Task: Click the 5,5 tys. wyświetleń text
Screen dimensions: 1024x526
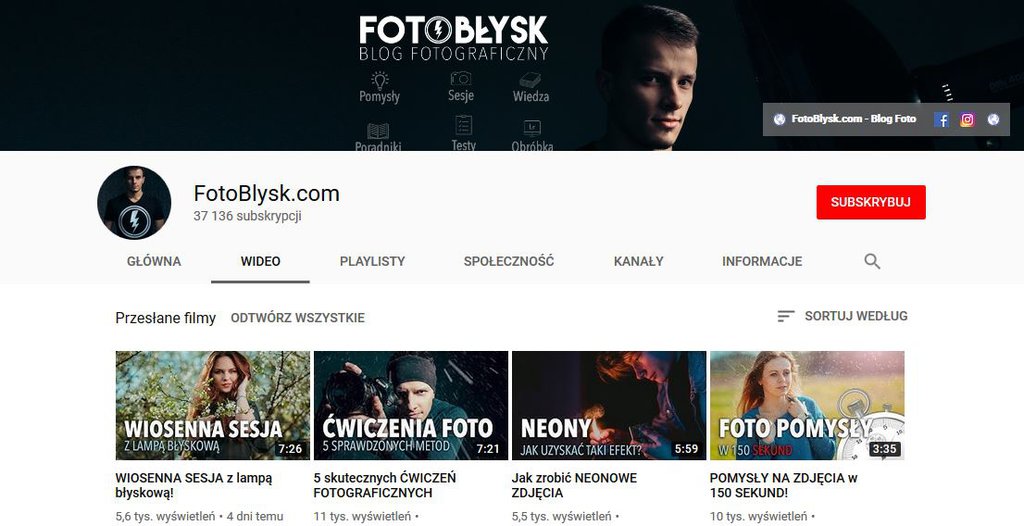Action: (562, 516)
